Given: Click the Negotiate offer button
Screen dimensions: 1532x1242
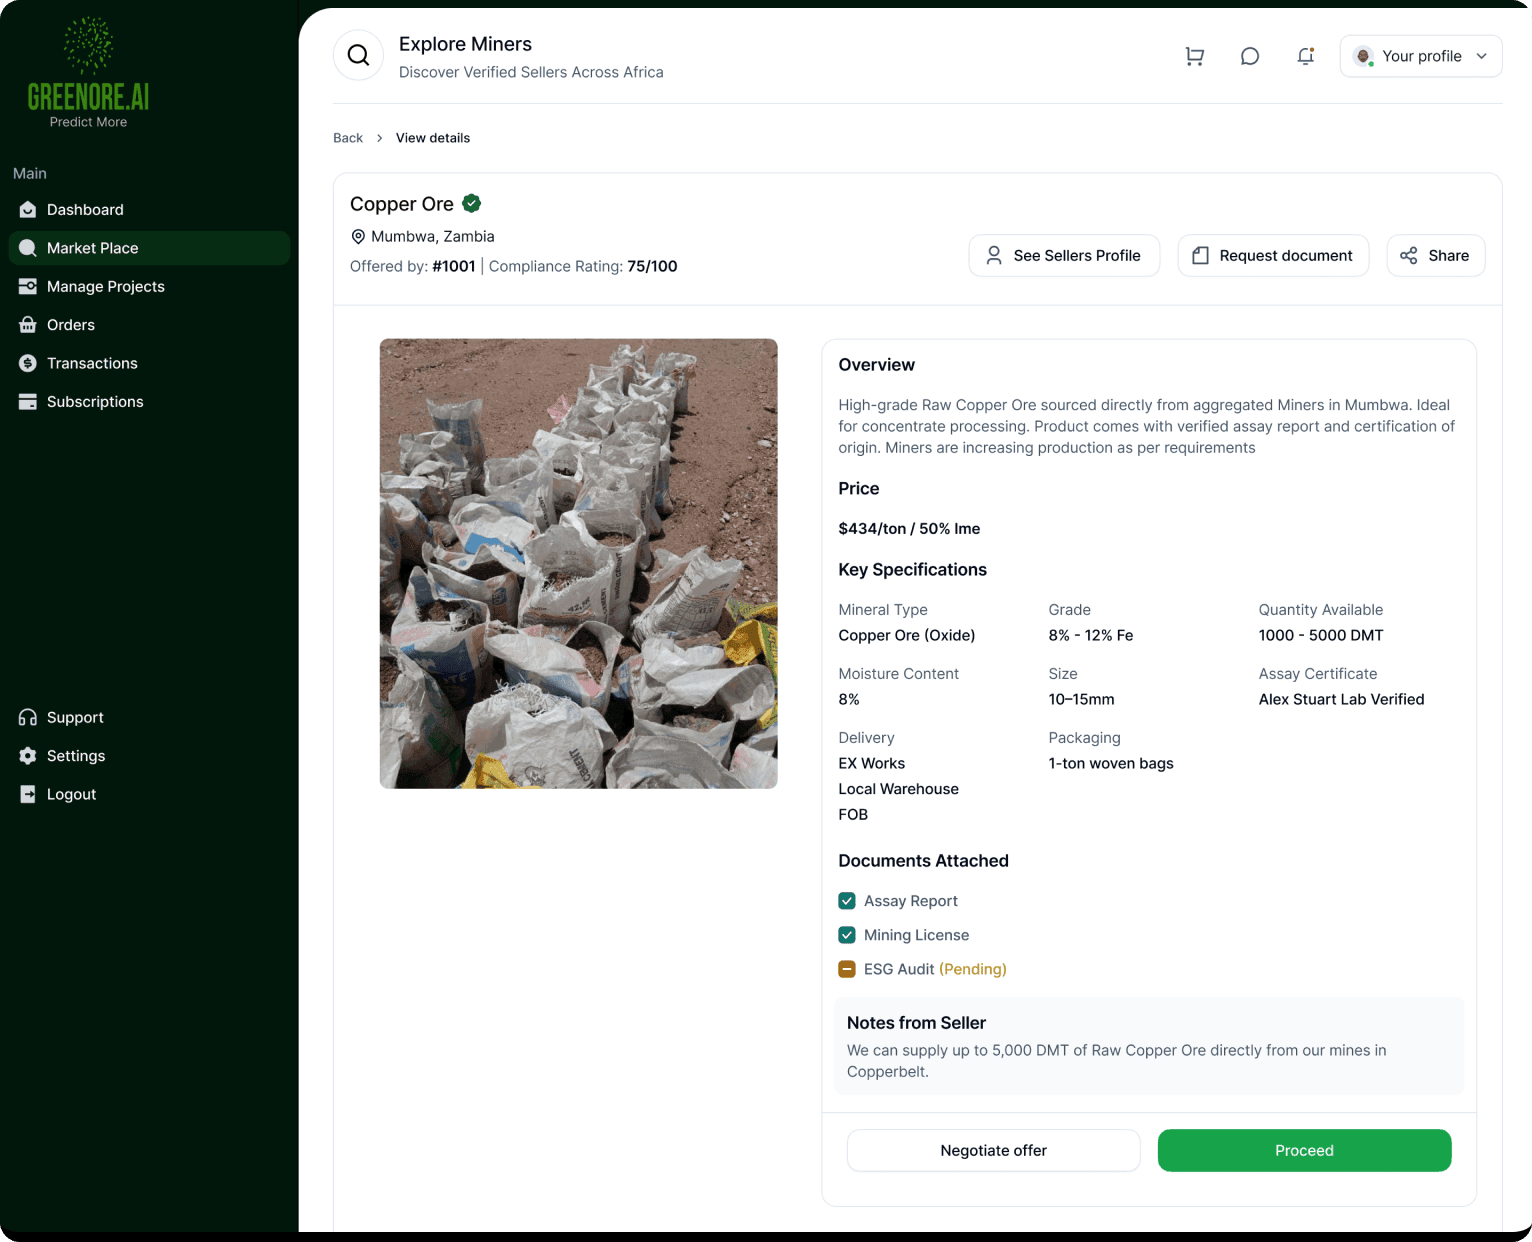Looking at the screenshot, I should (x=993, y=1150).
